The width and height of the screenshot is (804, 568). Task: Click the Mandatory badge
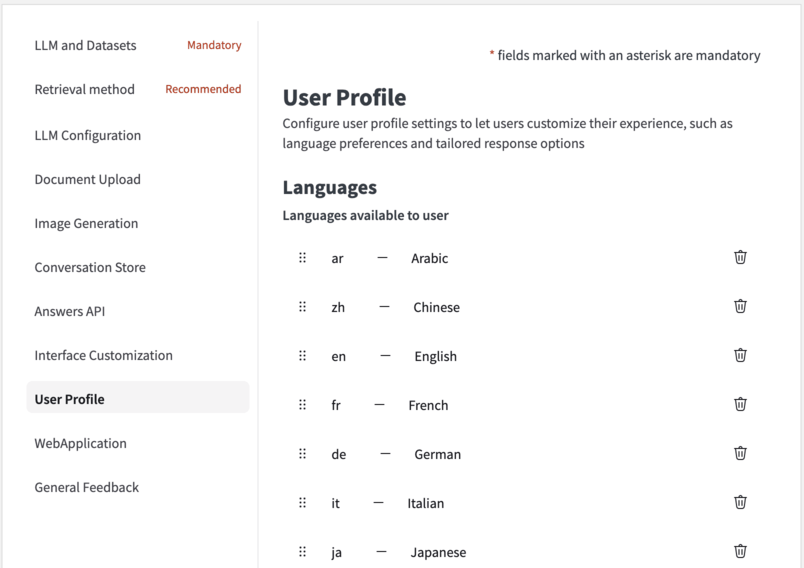click(214, 45)
